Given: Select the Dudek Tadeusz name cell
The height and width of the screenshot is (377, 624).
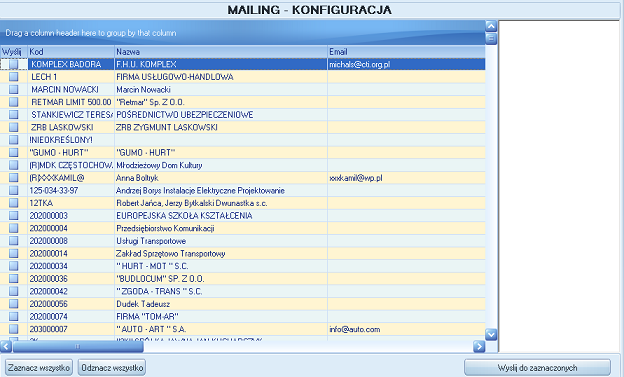Looking at the screenshot, I should [x=221, y=304].
